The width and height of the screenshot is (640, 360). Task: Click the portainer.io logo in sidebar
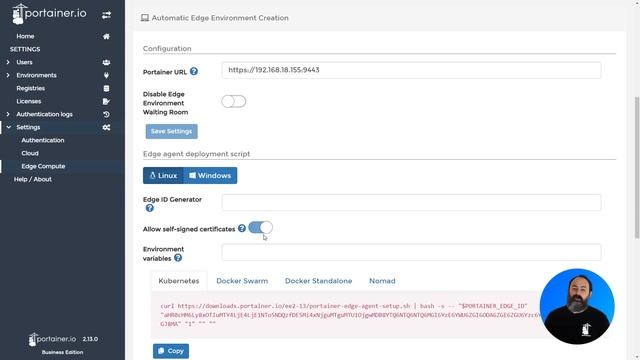coord(49,14)
